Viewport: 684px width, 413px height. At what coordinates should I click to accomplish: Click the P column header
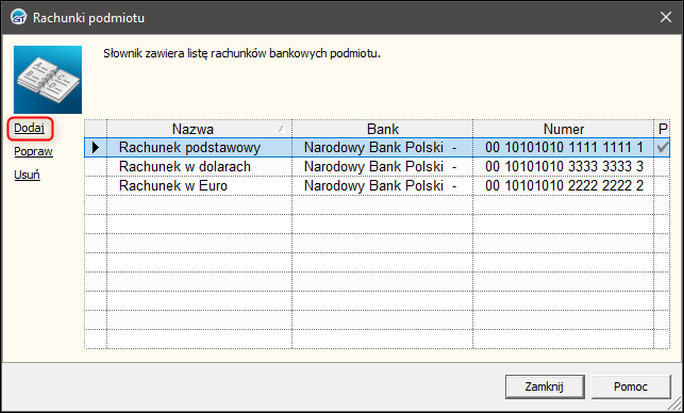[x=662, y=129]
